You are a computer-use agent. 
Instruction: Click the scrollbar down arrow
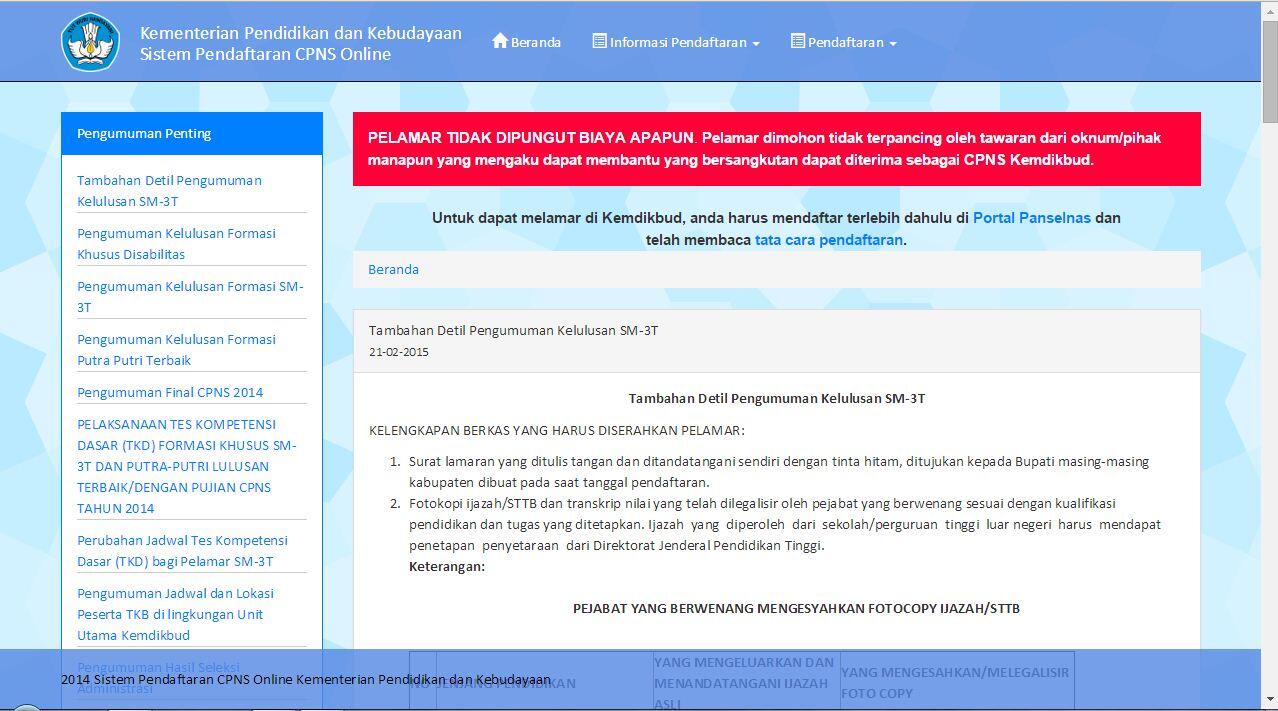coord(1269,699)
